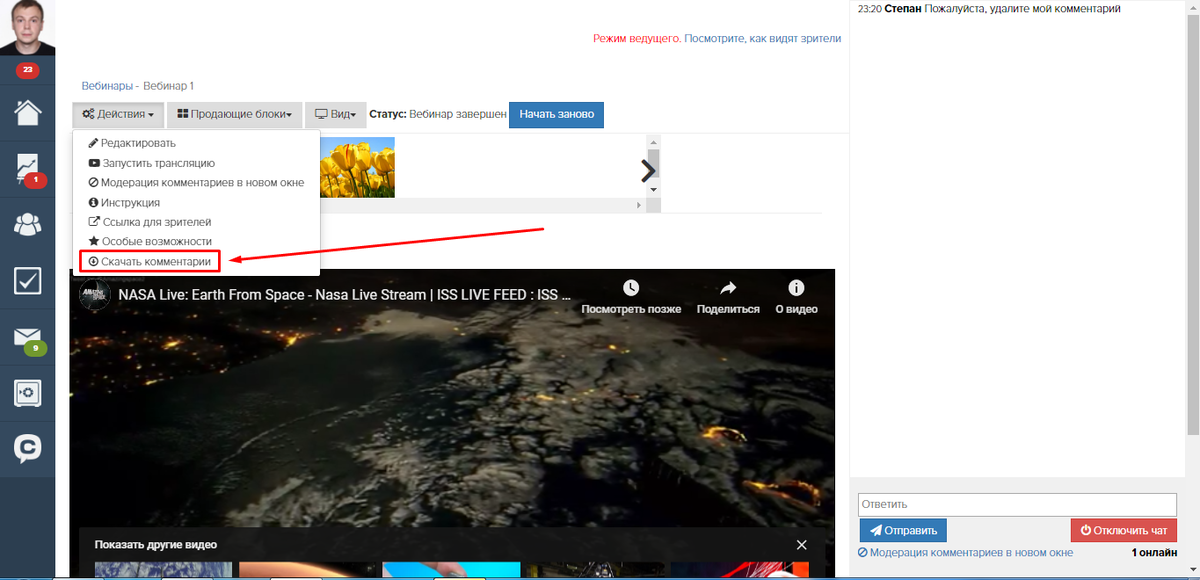Click 'Вебинар 1' breadcrumb text

click(168, 87)
